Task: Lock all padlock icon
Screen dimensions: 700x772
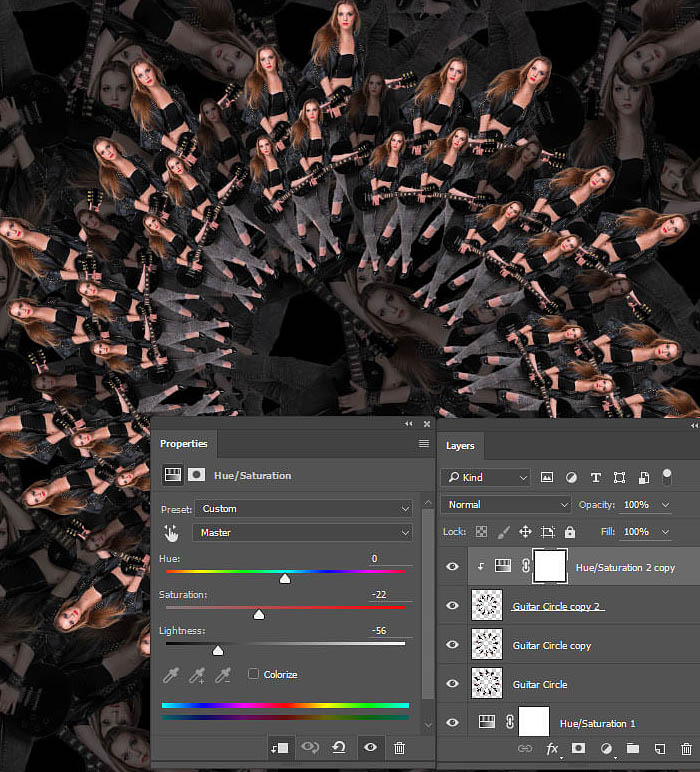Action: point(570,532)
